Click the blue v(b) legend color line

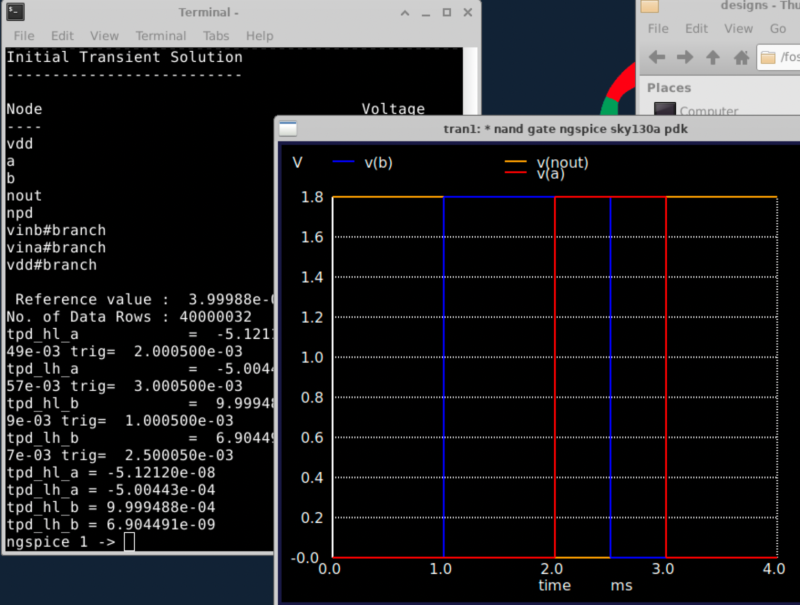tap(343, 162)
